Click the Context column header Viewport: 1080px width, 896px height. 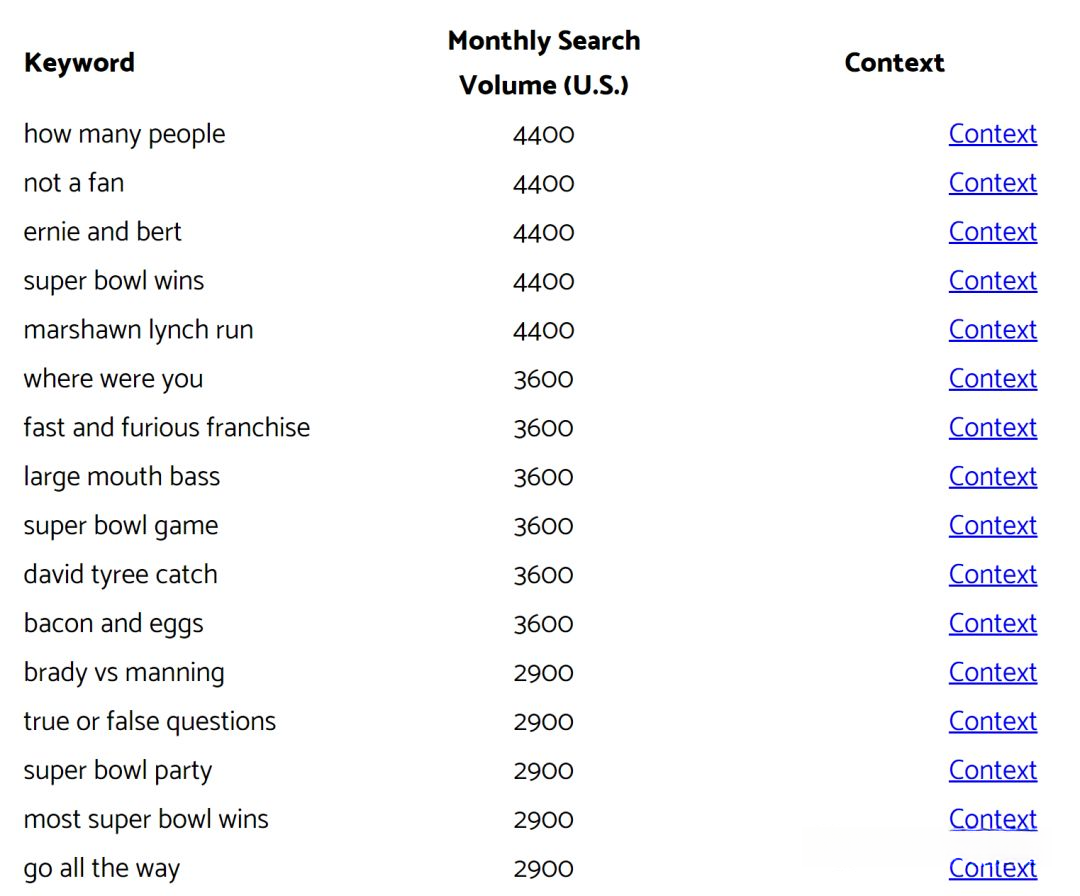pyautogui.click(x=894, y=62)
